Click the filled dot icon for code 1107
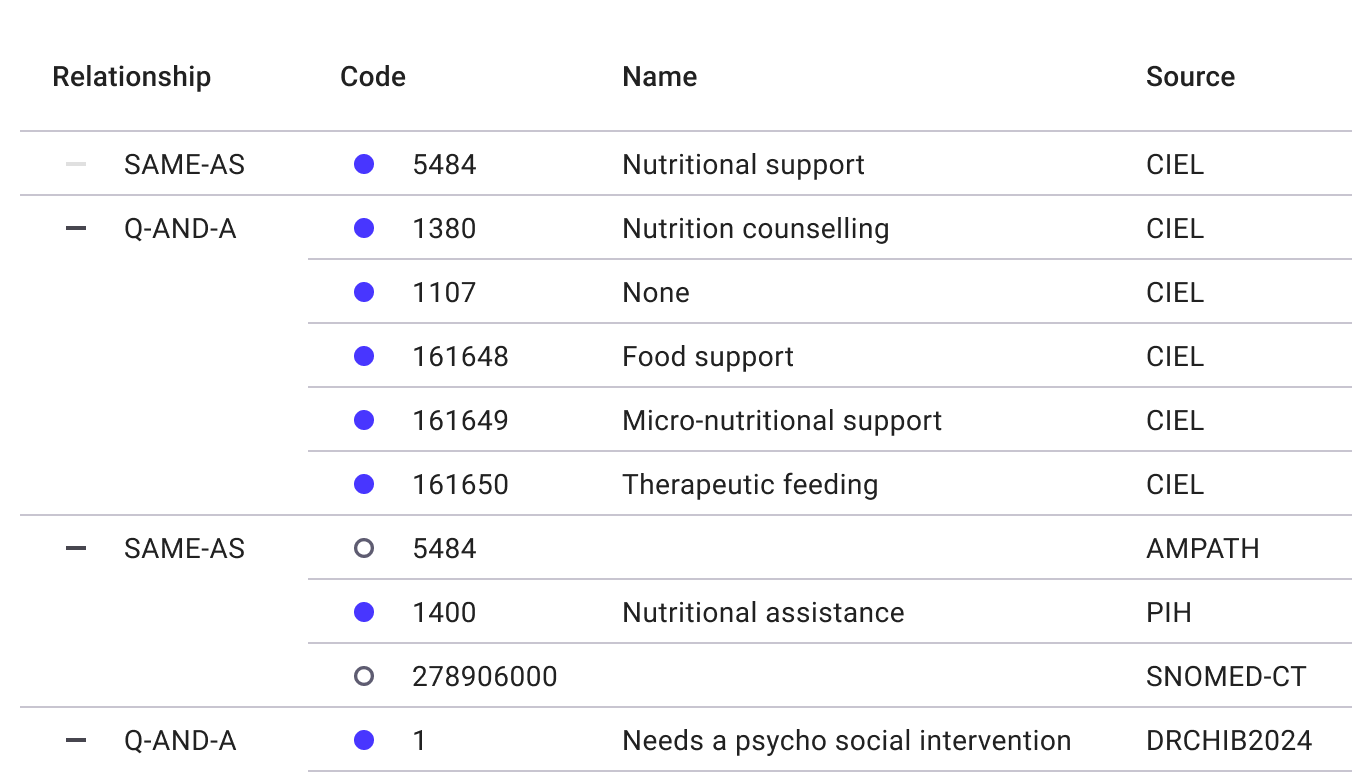This screenshot has width=1368, height=772. pyautogui.click(x=364, y=292)
